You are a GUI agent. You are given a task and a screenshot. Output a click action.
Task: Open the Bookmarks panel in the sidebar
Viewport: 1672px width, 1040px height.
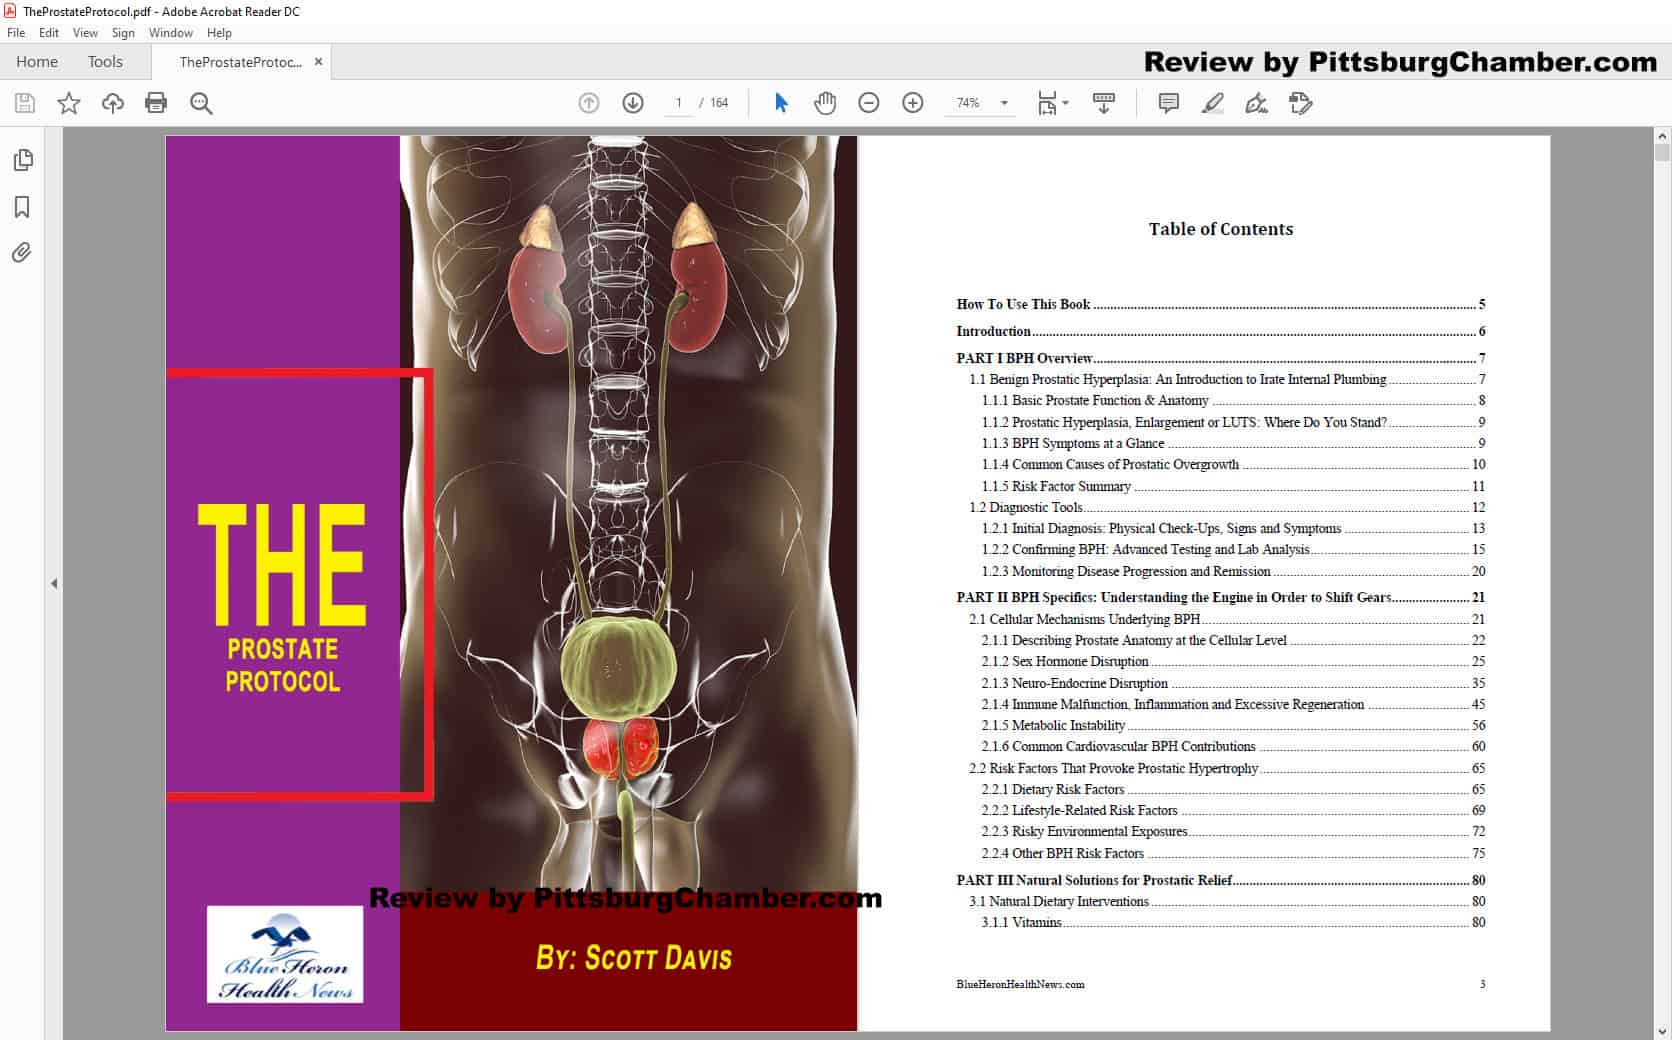(22, 207)
